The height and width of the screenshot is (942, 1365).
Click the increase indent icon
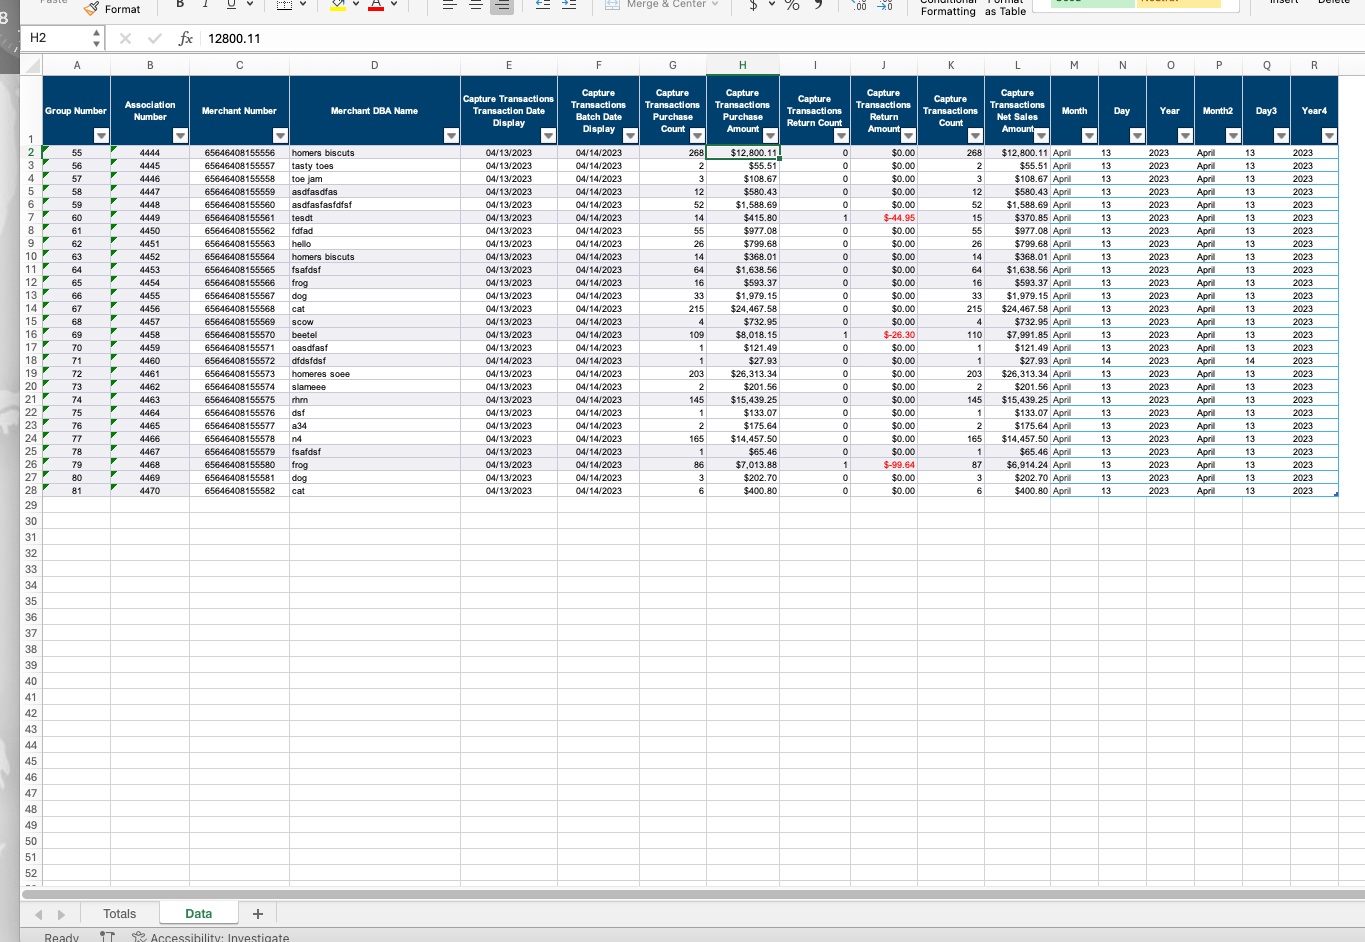(569, 4)
